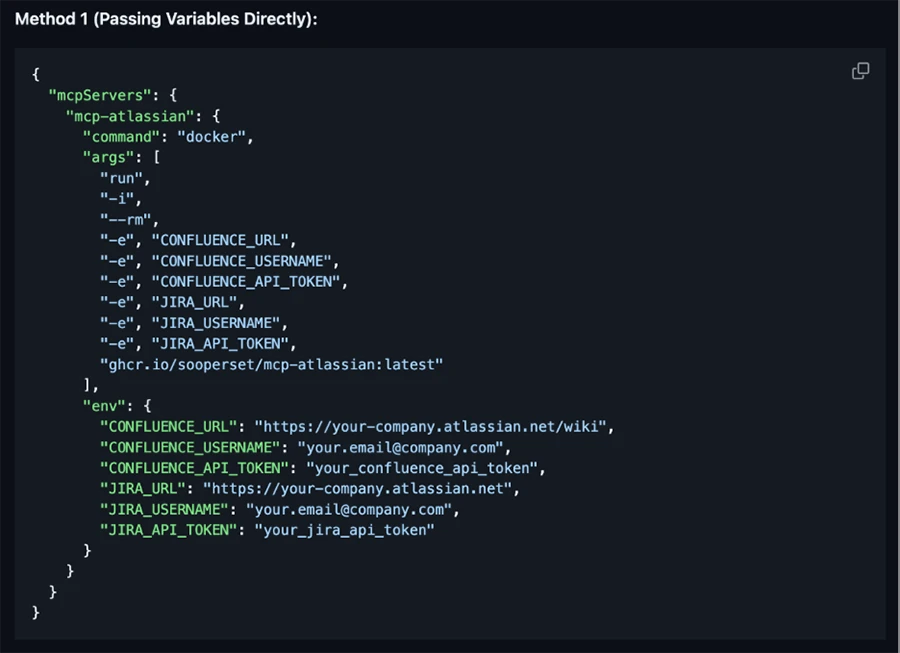Click "CONFLUENCE_API_TOKEN" key in env block
Screen dimensions: 900x653
194,468
